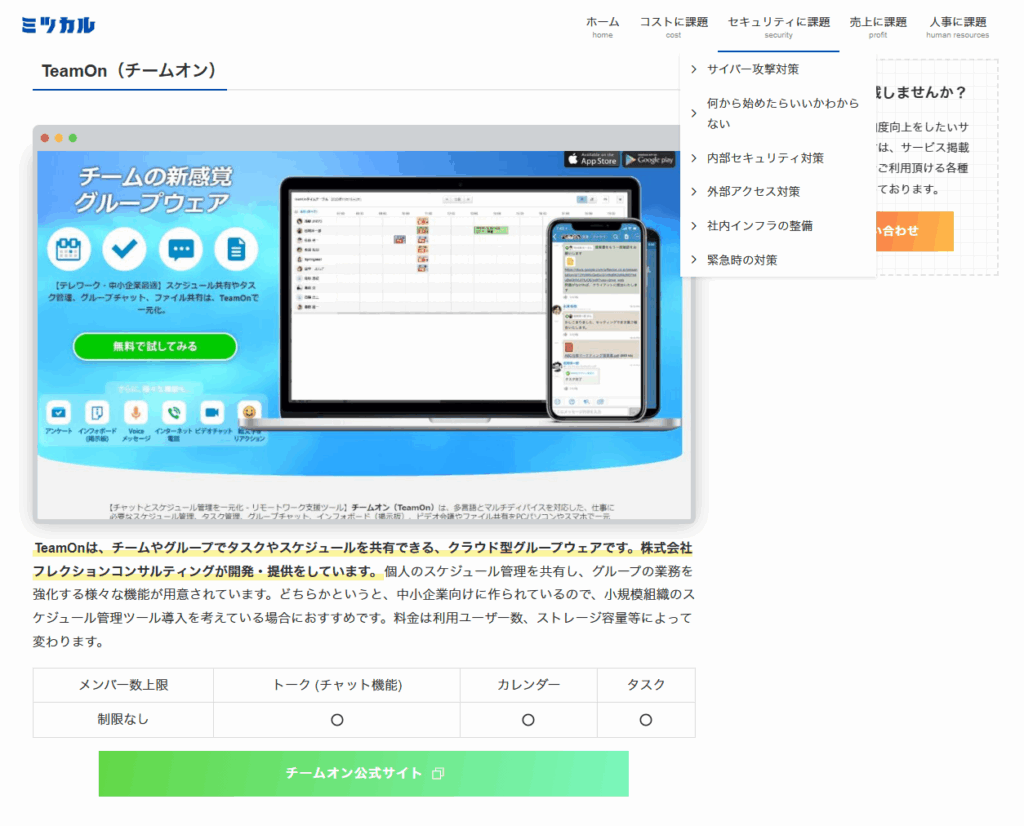Click the ミツカル site logo
The height and width of the screenshot is (826, 1024).
coord(58,25)
